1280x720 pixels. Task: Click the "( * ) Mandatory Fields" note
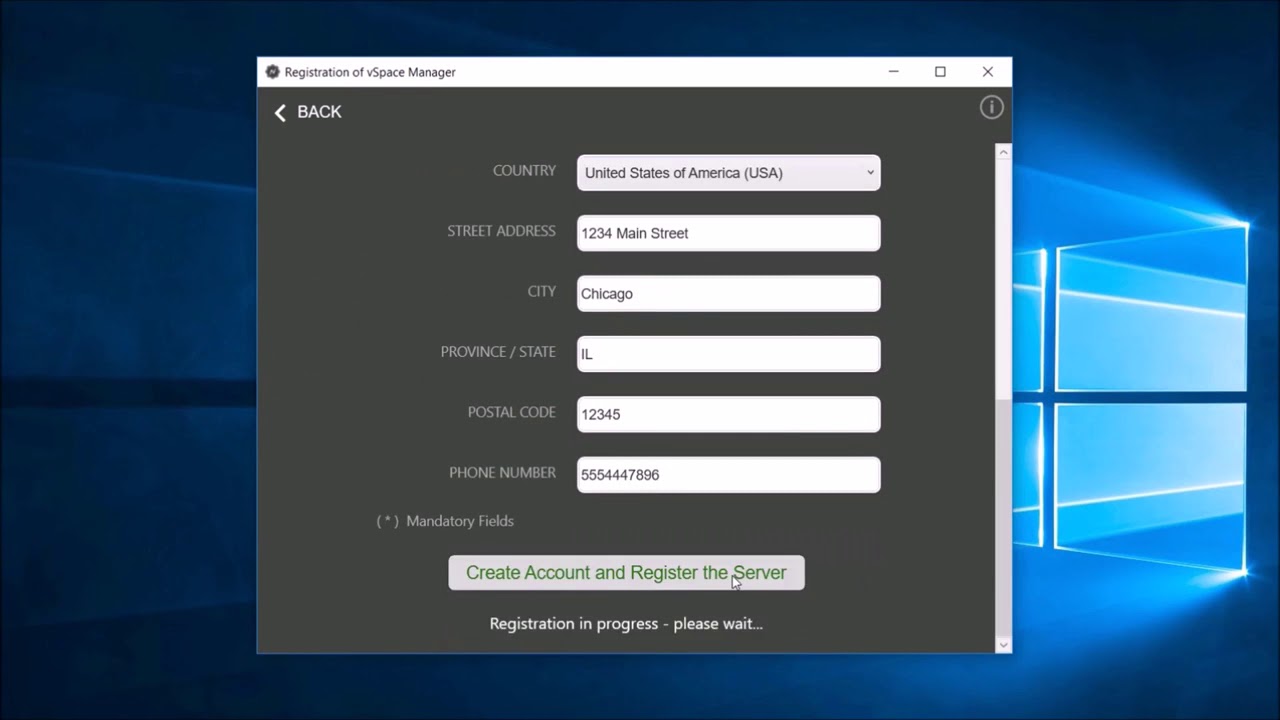tap(445, 521)
